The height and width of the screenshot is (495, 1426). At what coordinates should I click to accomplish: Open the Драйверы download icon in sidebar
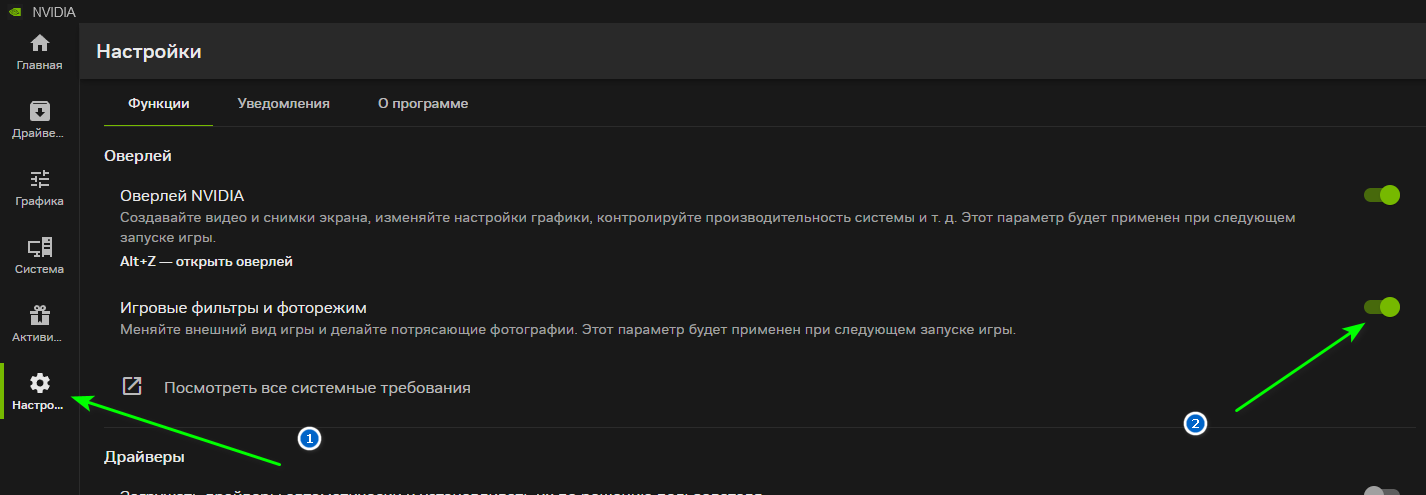pos(39,111)
